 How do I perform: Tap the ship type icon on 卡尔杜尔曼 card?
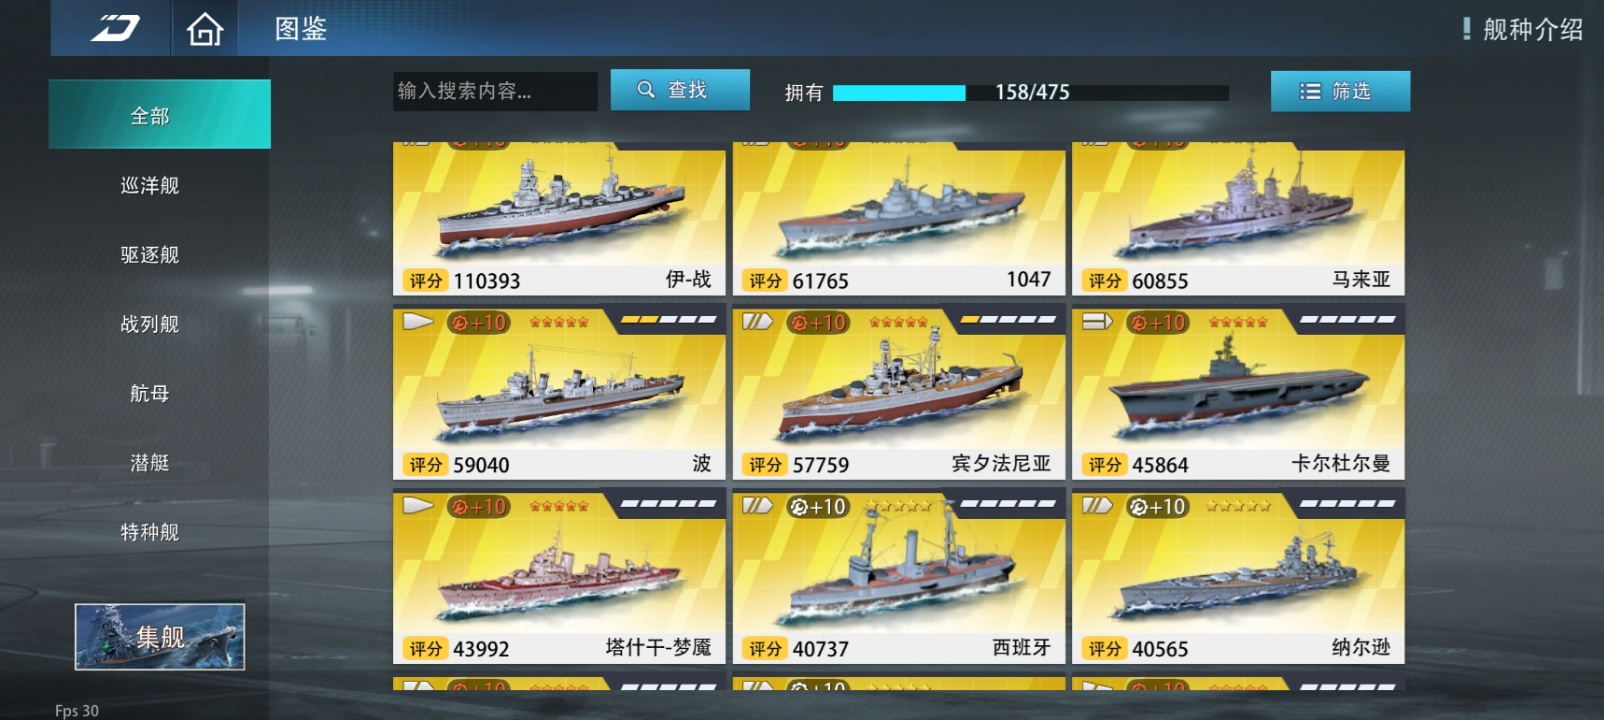1098,322
